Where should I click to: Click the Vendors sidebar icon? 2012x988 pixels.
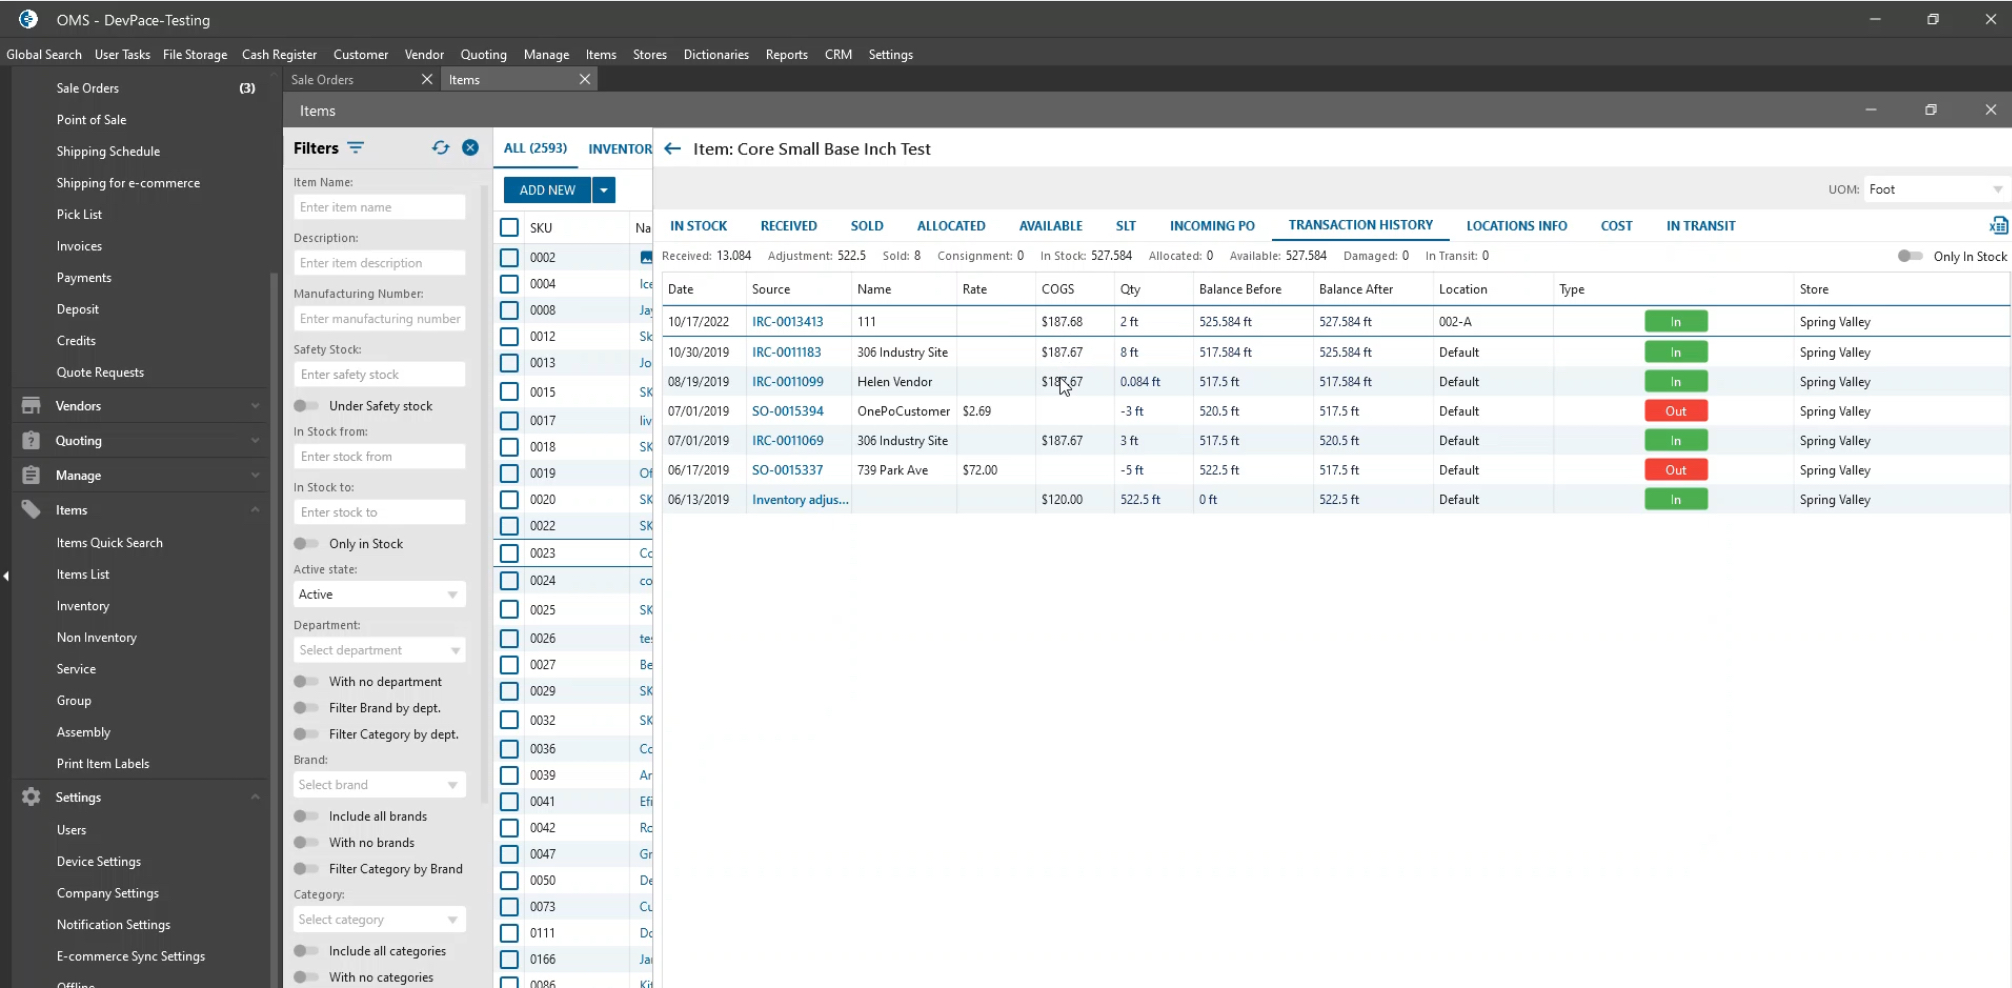pyautogui.click(x=31, y=406)
